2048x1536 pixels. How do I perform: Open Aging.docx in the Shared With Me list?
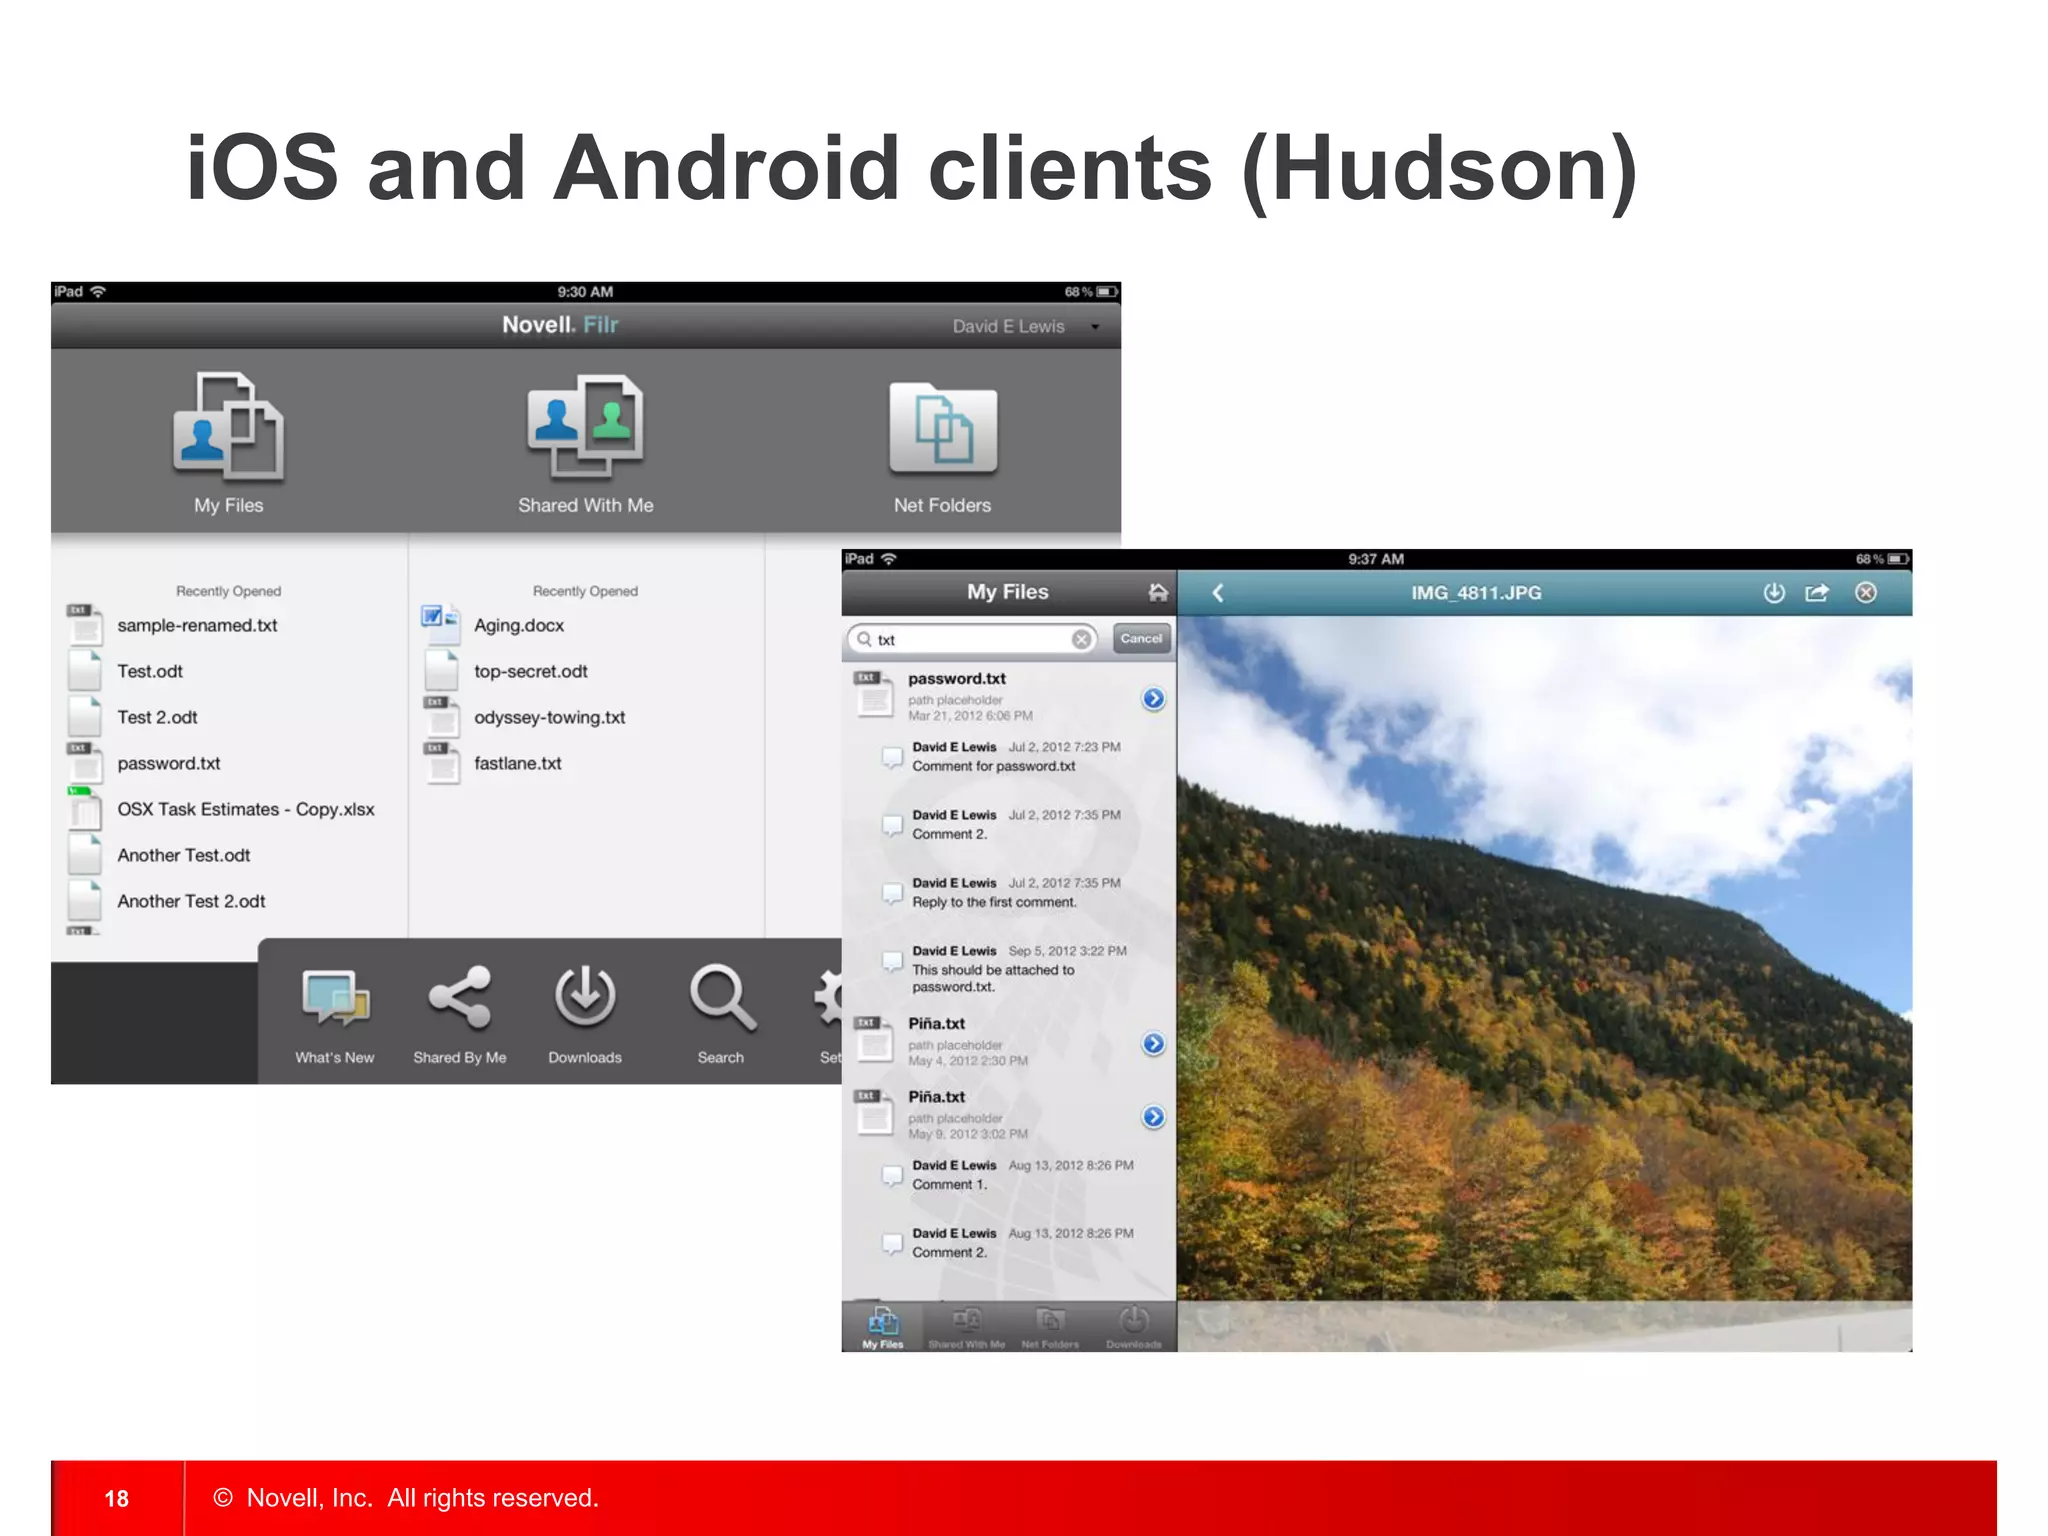click(518, 625)
